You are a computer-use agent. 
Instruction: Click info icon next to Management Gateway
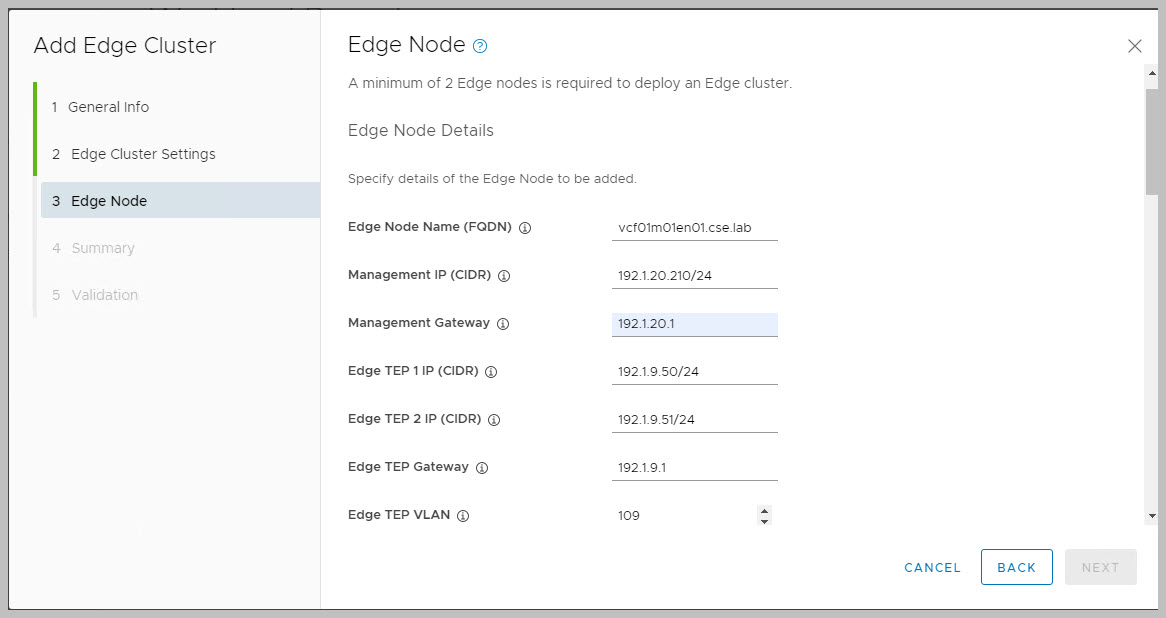click(503, 324)
